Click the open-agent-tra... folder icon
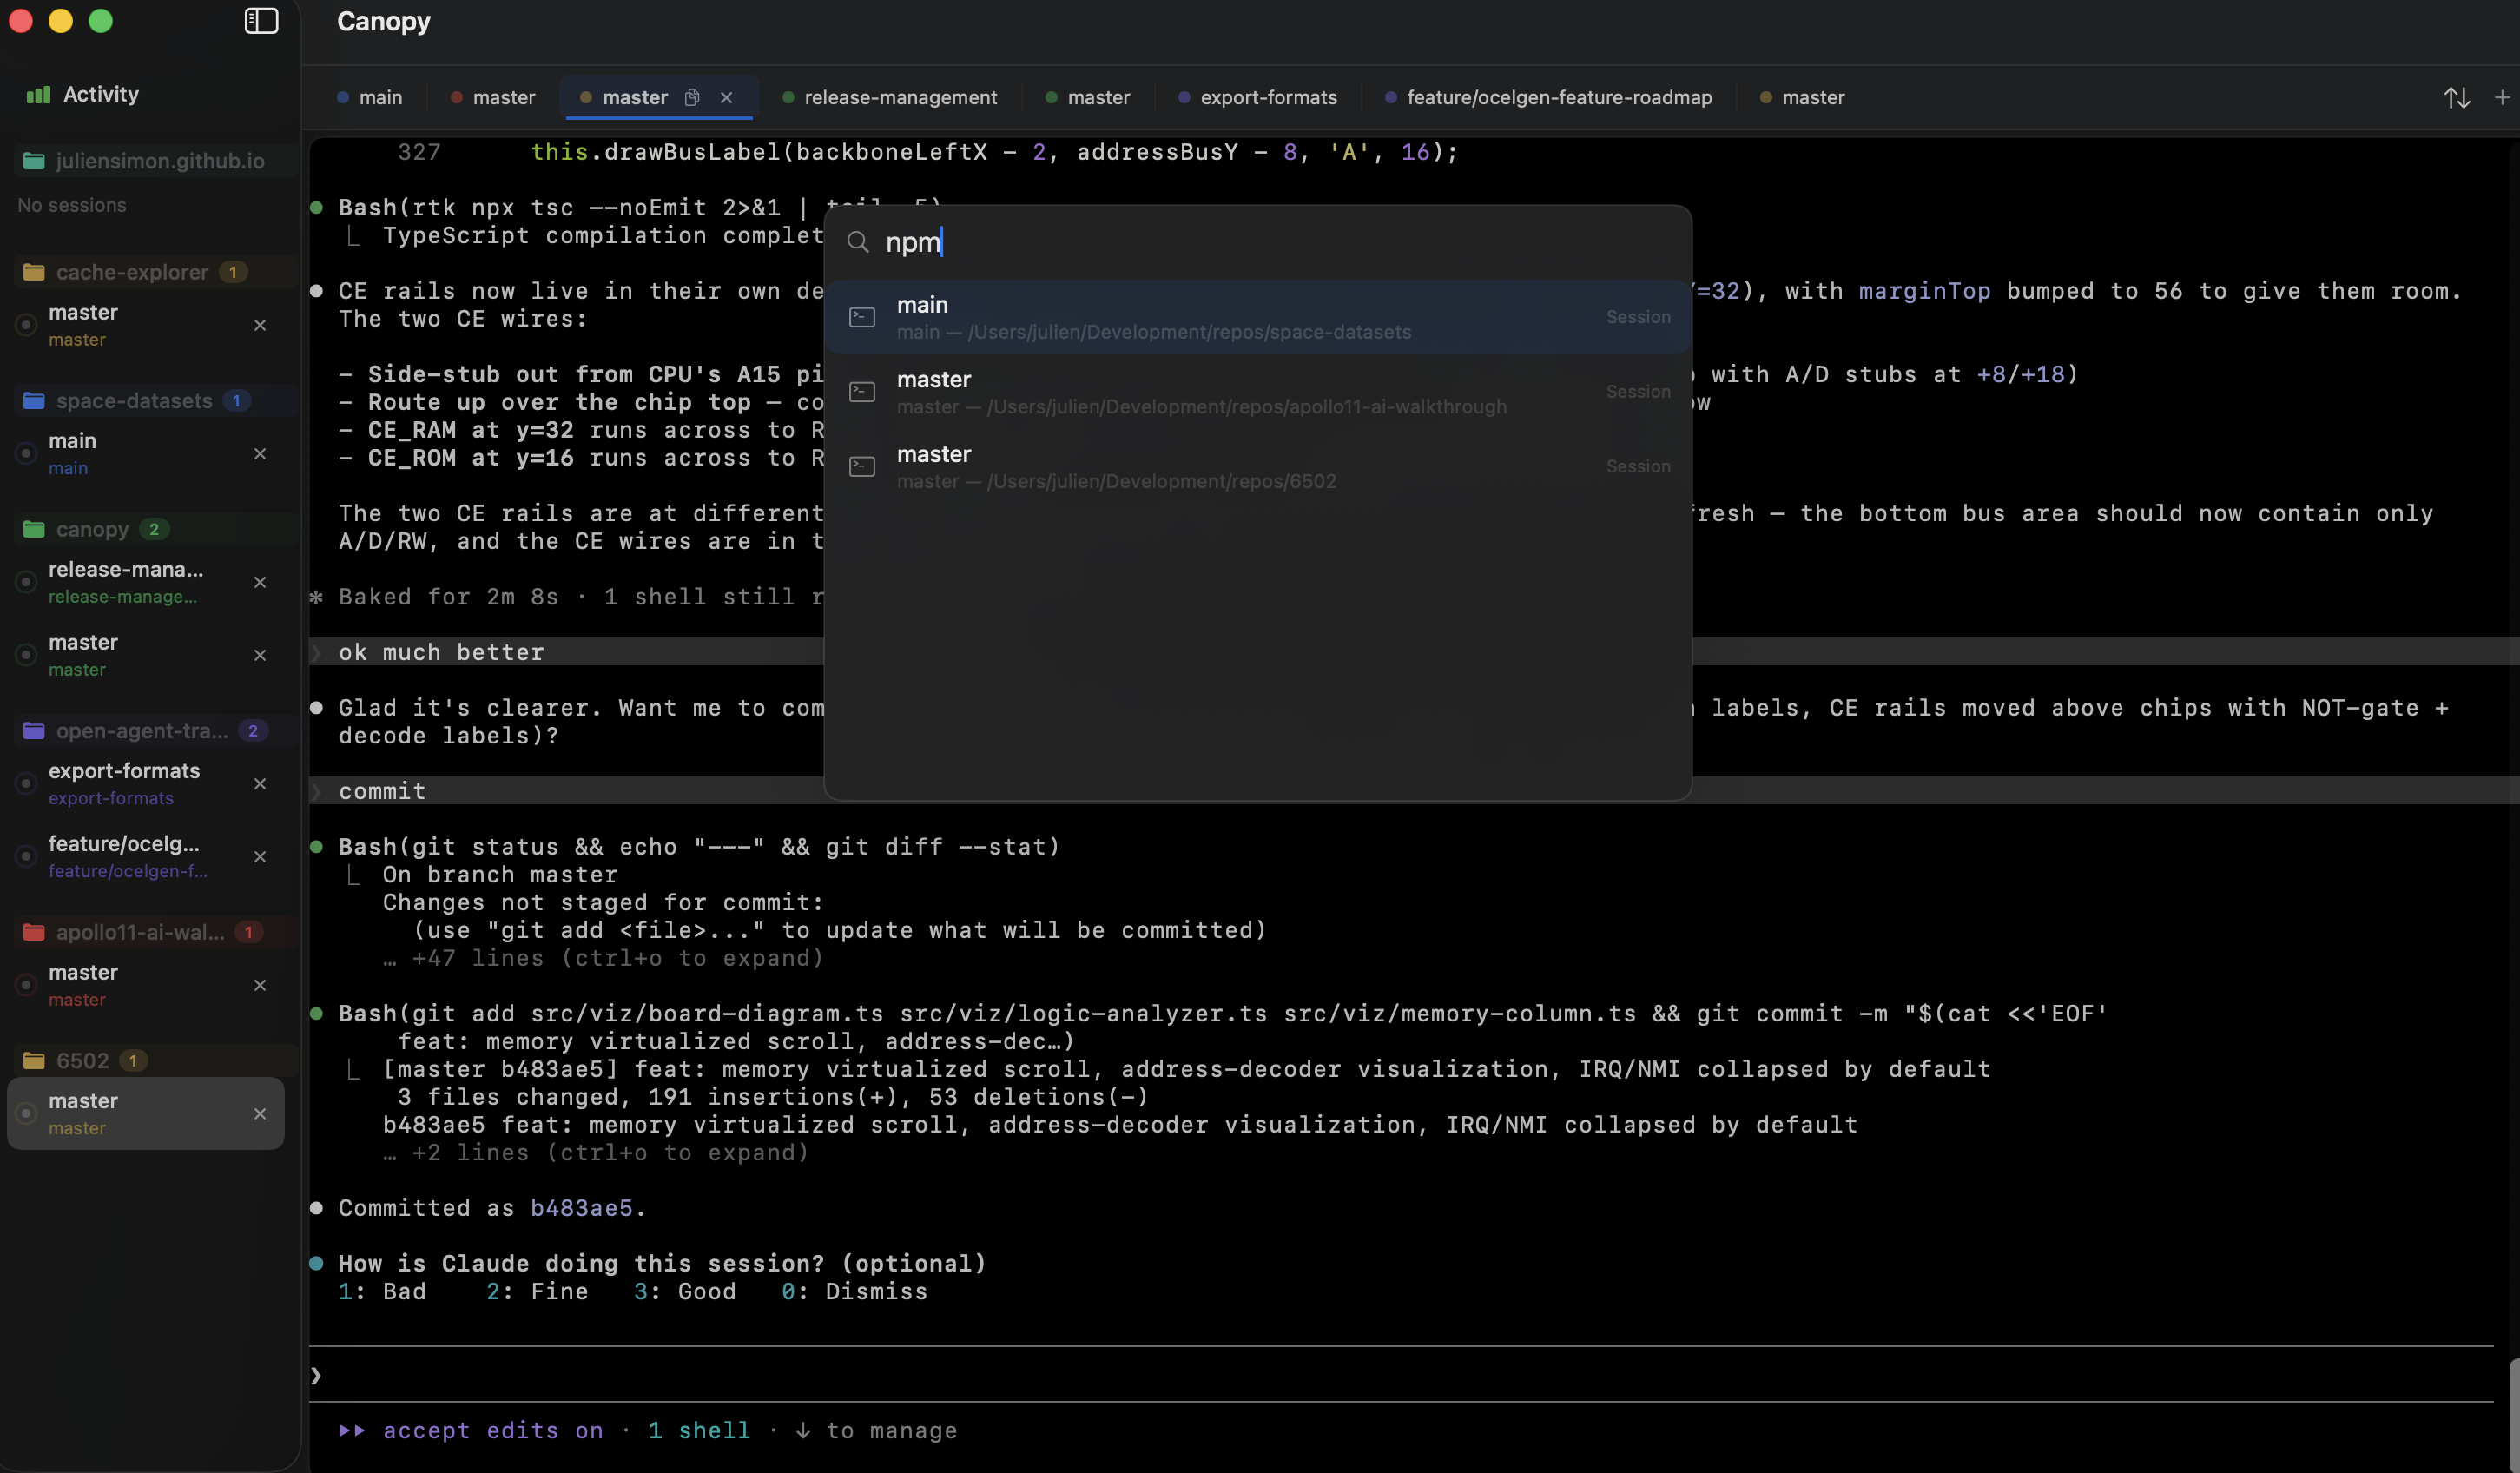 pos(34,731)
